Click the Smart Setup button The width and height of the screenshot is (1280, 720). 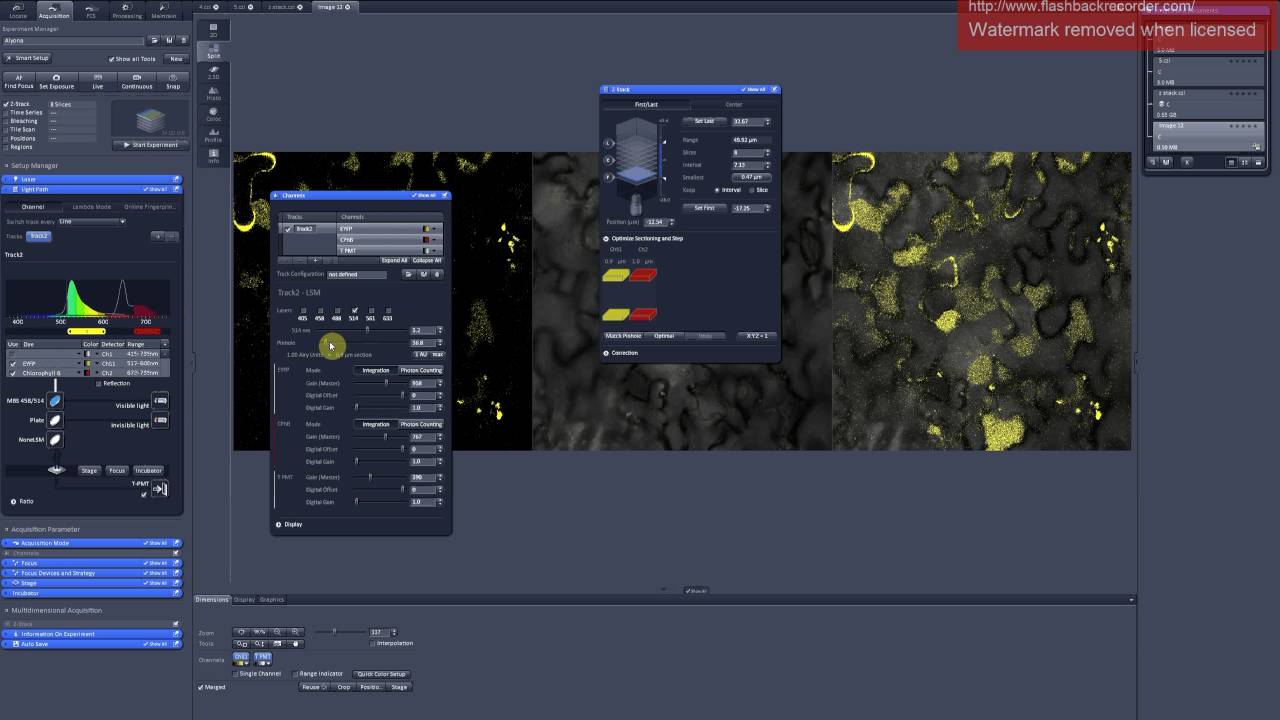tap(28, 59)
